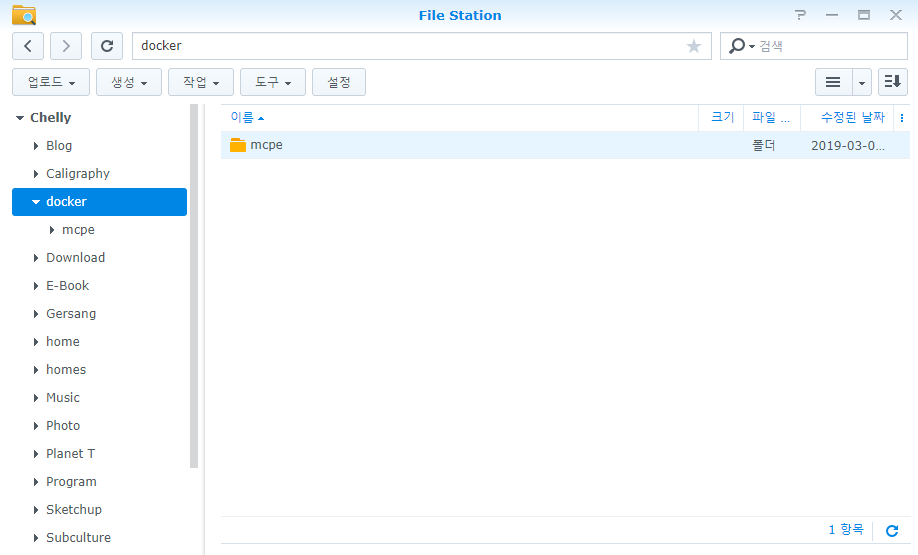The height and width of the screenshot is (555, 918).
Task: Click the 1 항목 item count
Action: point(846,530)
